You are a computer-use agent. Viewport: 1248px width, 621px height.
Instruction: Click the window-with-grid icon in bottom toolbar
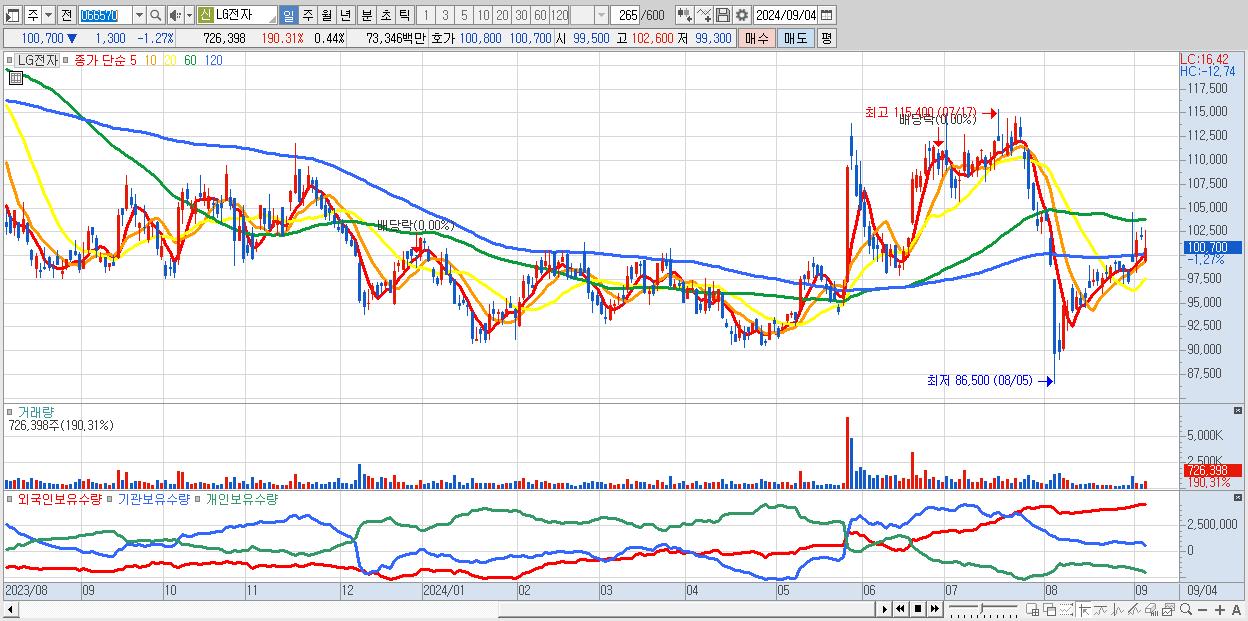(1032, 609)
